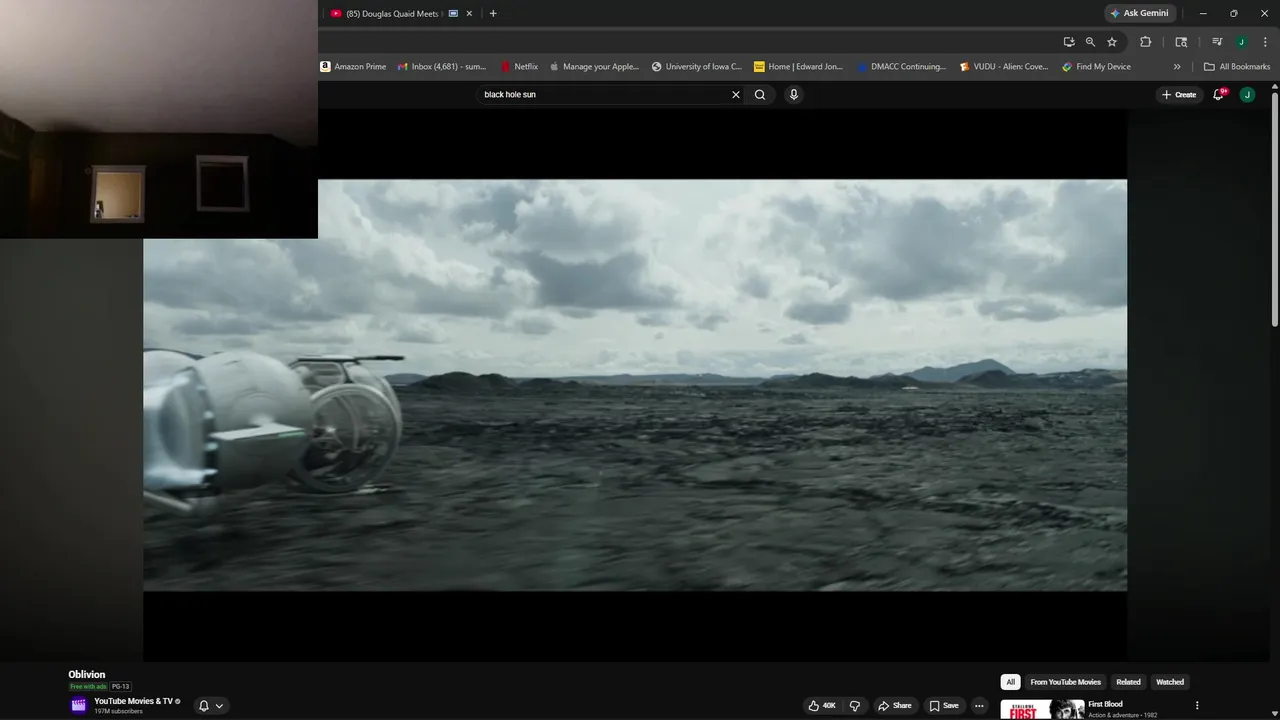Select the All filter chip
This screenshot has width=1280, height=720.
pos(1010,682)
